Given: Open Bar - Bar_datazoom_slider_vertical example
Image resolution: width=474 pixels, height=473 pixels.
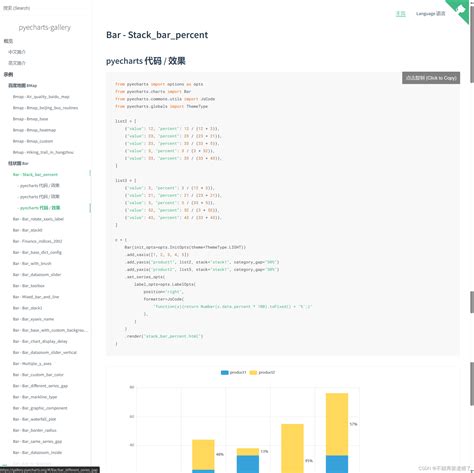Looking at the screenshot, I should tap(45, 352).
